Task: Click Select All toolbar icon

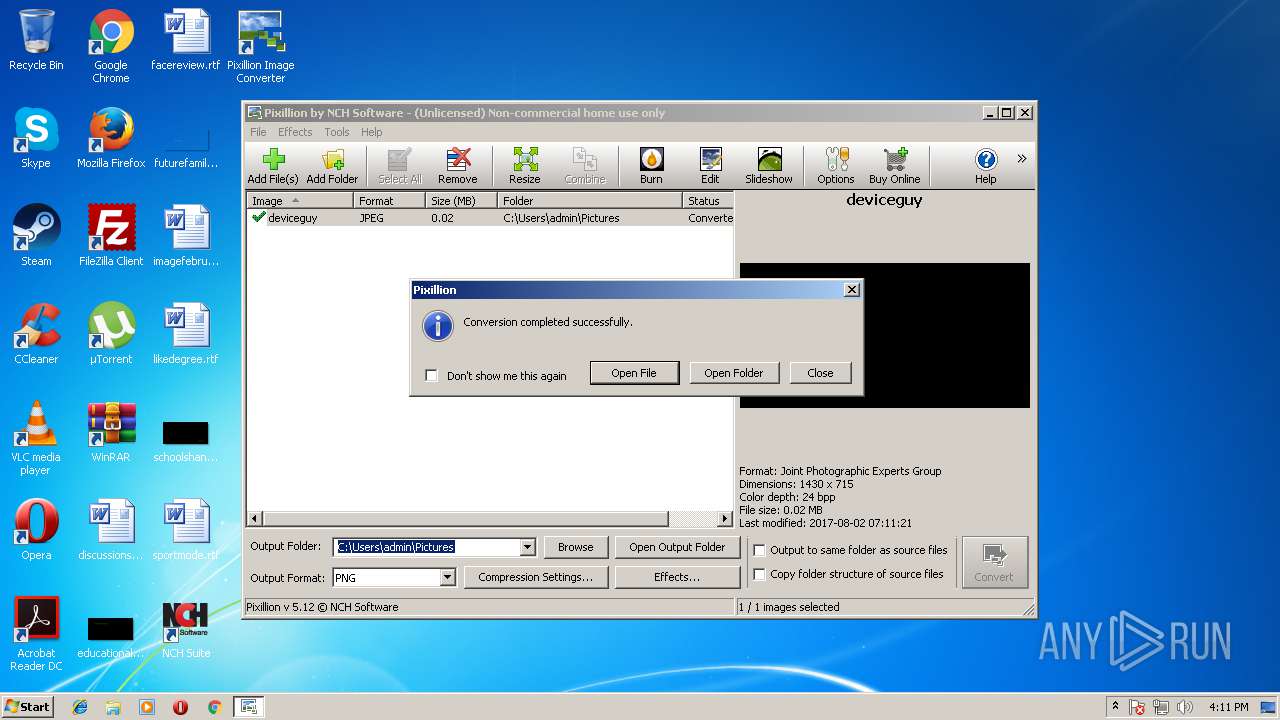Action: point(399,166)
